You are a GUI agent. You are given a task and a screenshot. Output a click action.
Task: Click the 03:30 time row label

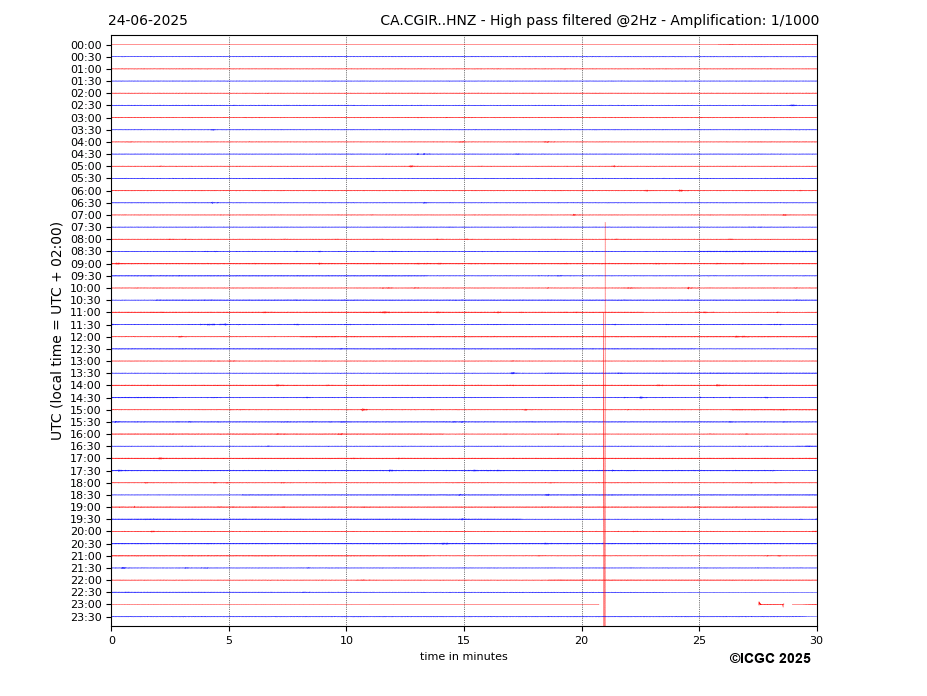tap(86, 130)
